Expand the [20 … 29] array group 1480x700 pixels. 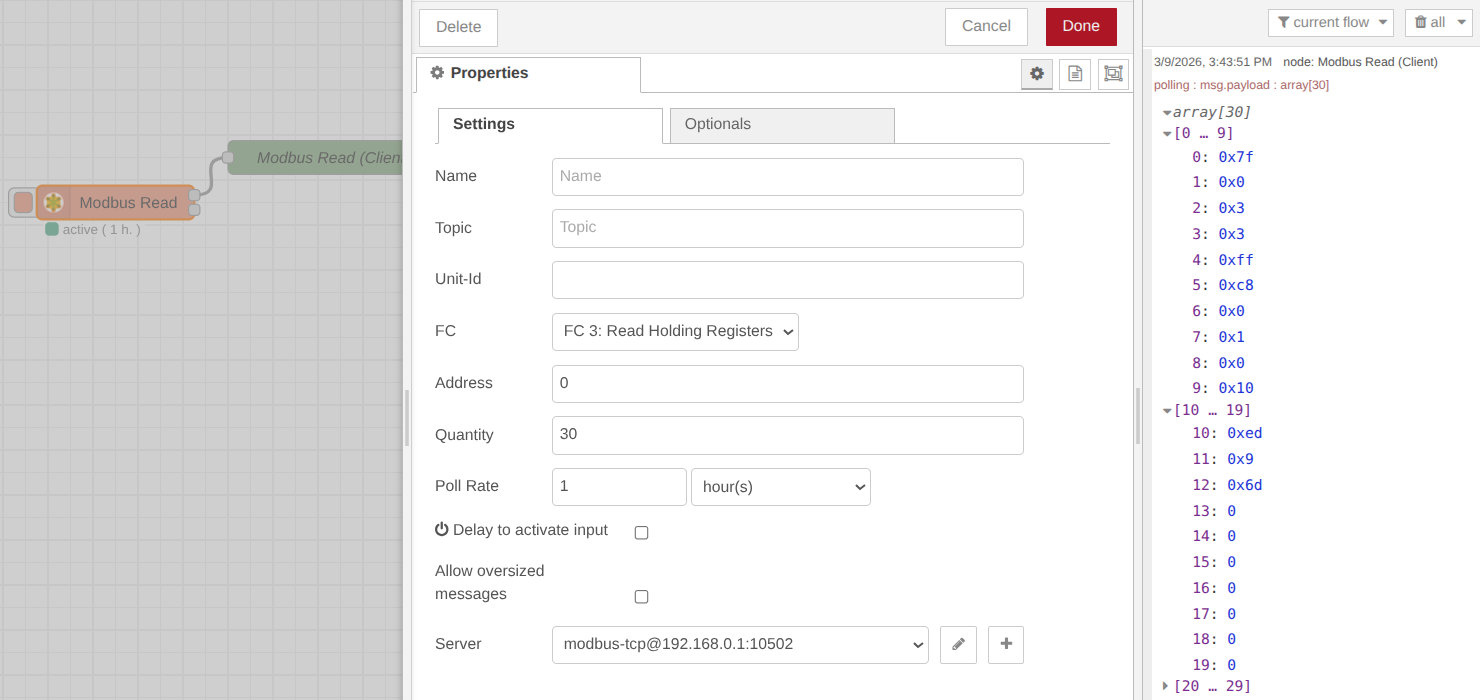coord(1166,686)
